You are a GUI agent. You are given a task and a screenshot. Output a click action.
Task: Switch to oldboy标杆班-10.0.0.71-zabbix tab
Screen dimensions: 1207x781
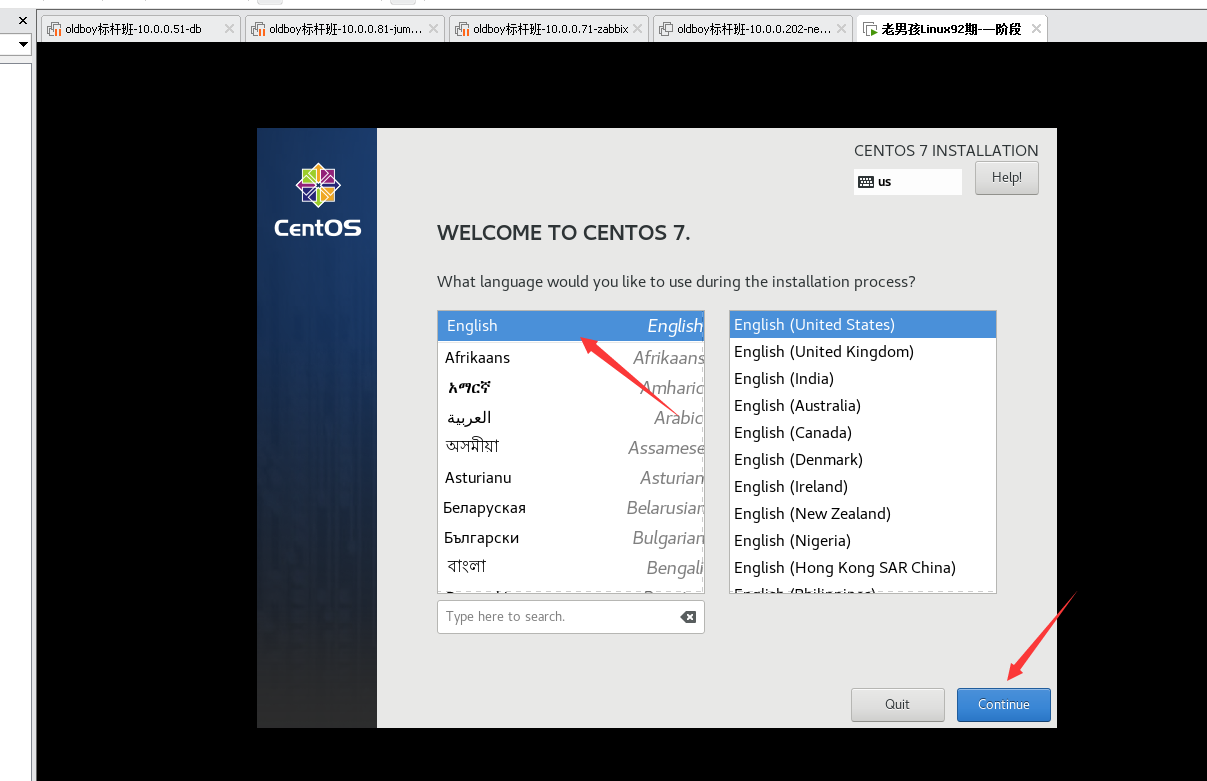point(551,29)
